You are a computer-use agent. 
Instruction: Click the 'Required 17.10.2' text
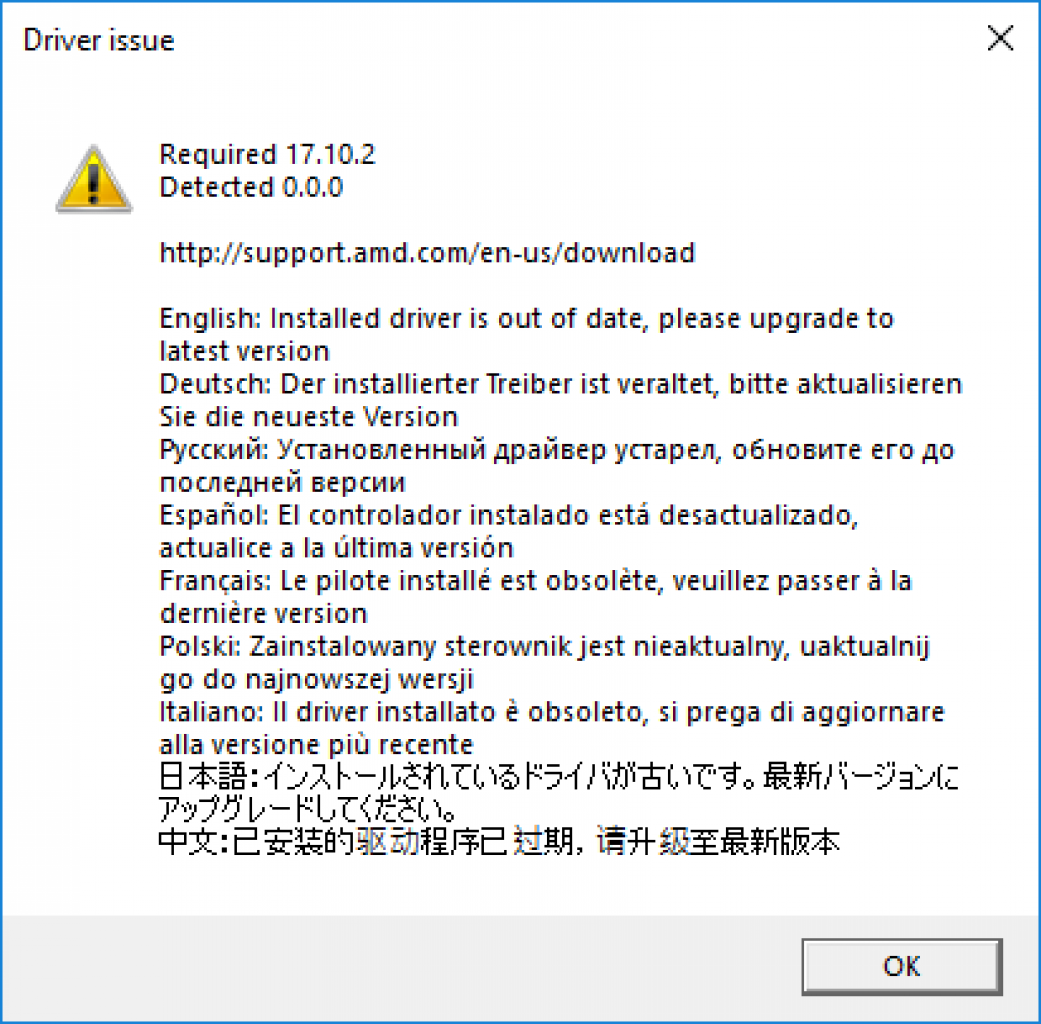[x=267, y=155]
